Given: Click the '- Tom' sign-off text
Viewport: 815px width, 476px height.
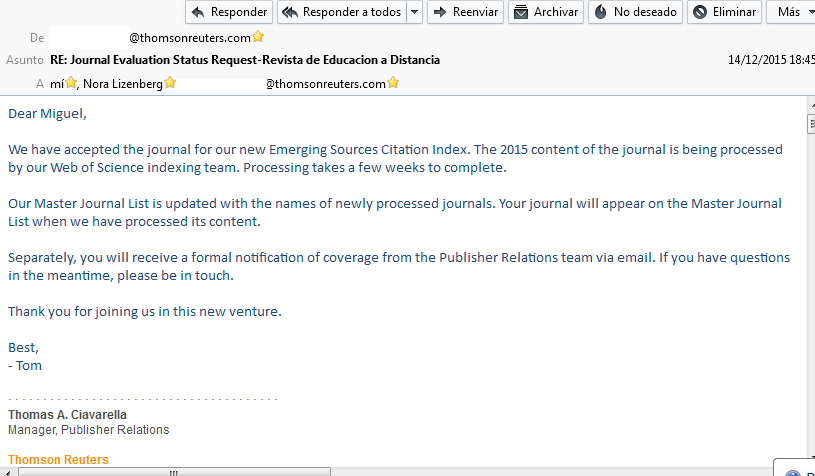Looking at the screenshot, I should coord(25,365).
